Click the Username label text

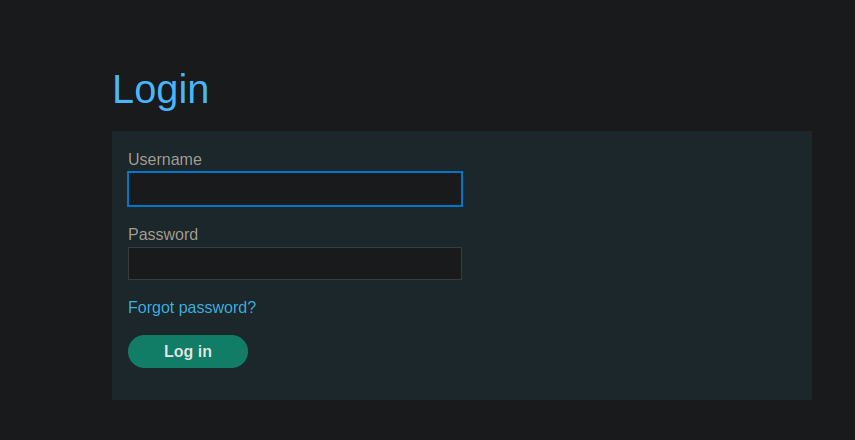click(165, 160)
